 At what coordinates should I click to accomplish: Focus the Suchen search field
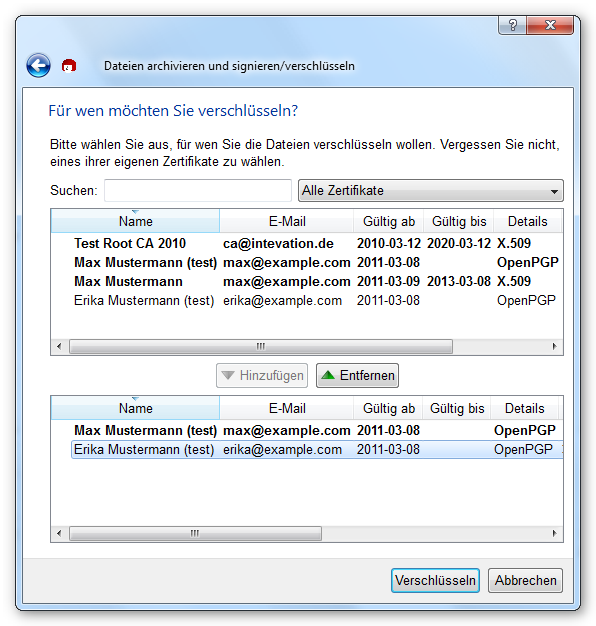pos(198,190)
